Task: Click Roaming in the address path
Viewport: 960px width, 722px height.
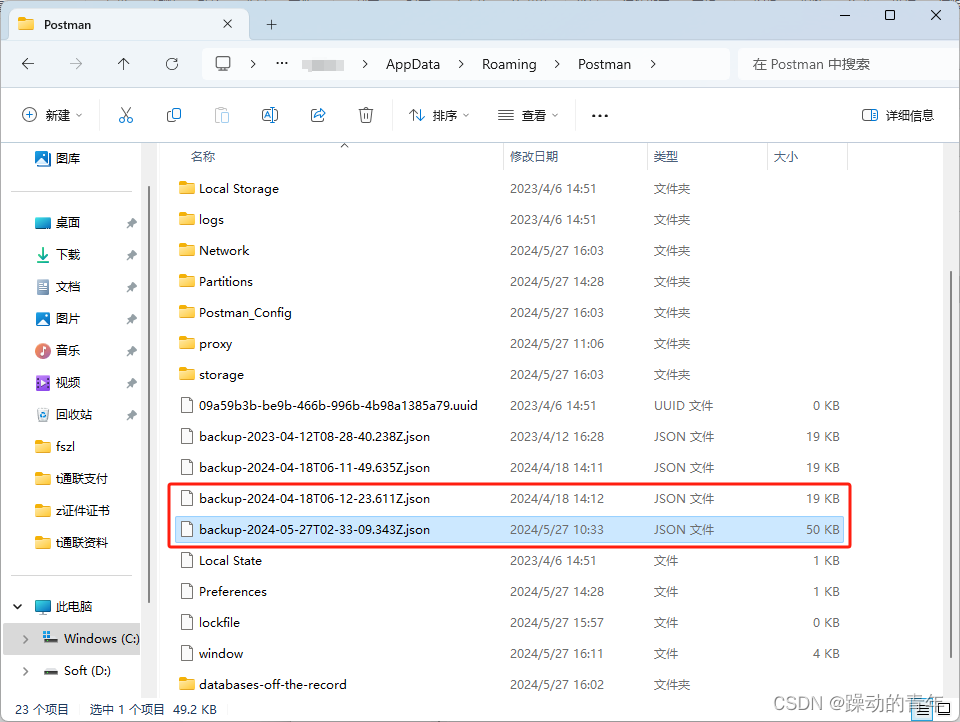Action: point(509,64)
